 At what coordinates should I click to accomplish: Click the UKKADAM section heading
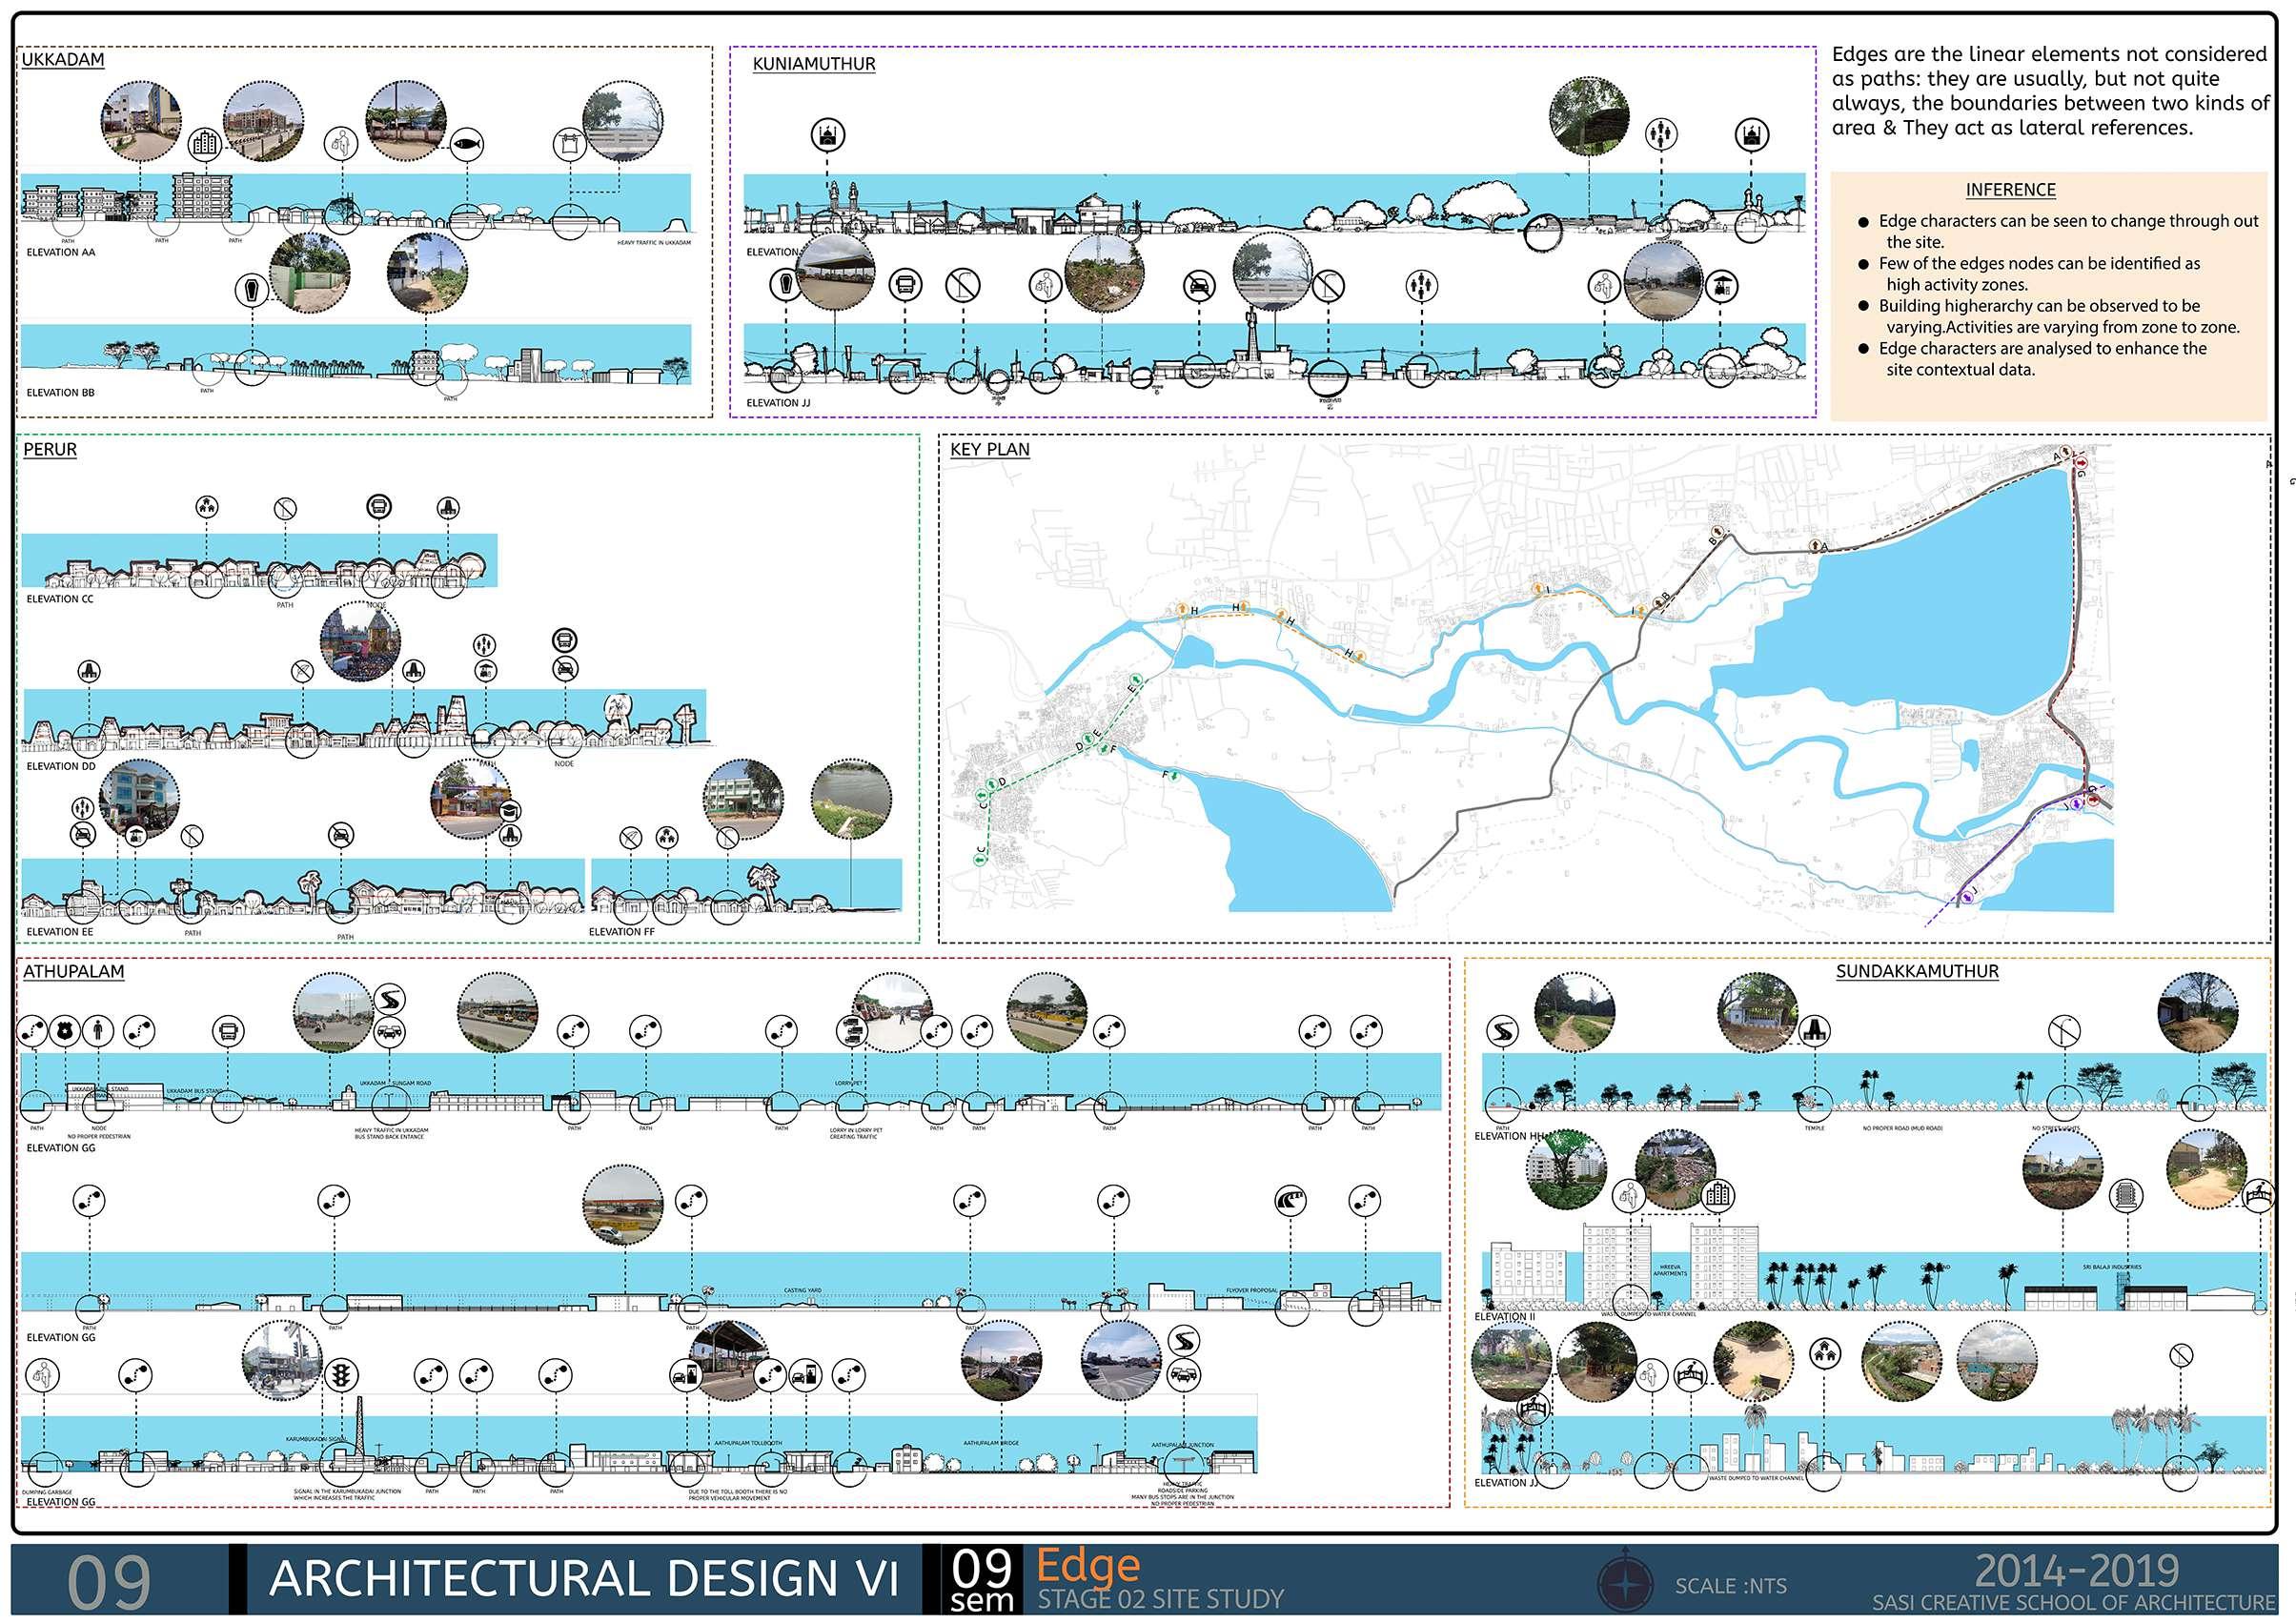coord(63,60)
